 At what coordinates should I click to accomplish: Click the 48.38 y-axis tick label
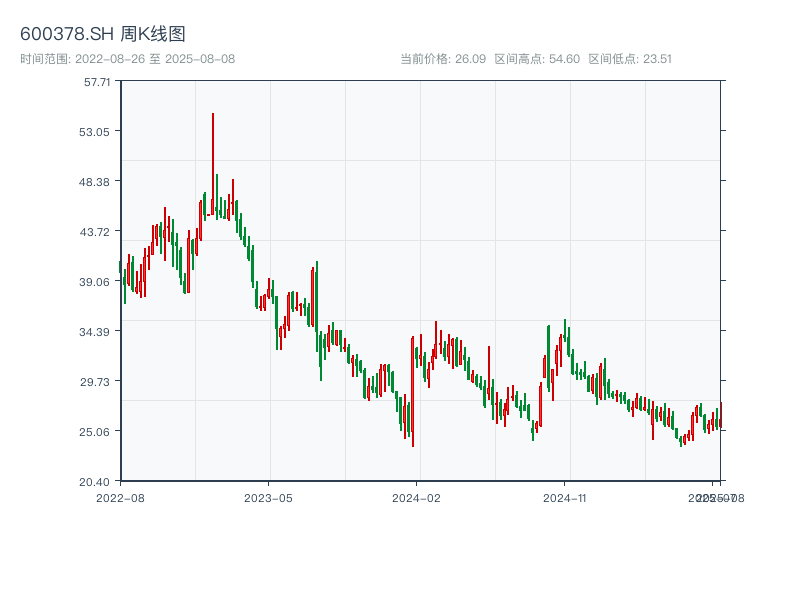pyautogui.click(x=97, y=182)
